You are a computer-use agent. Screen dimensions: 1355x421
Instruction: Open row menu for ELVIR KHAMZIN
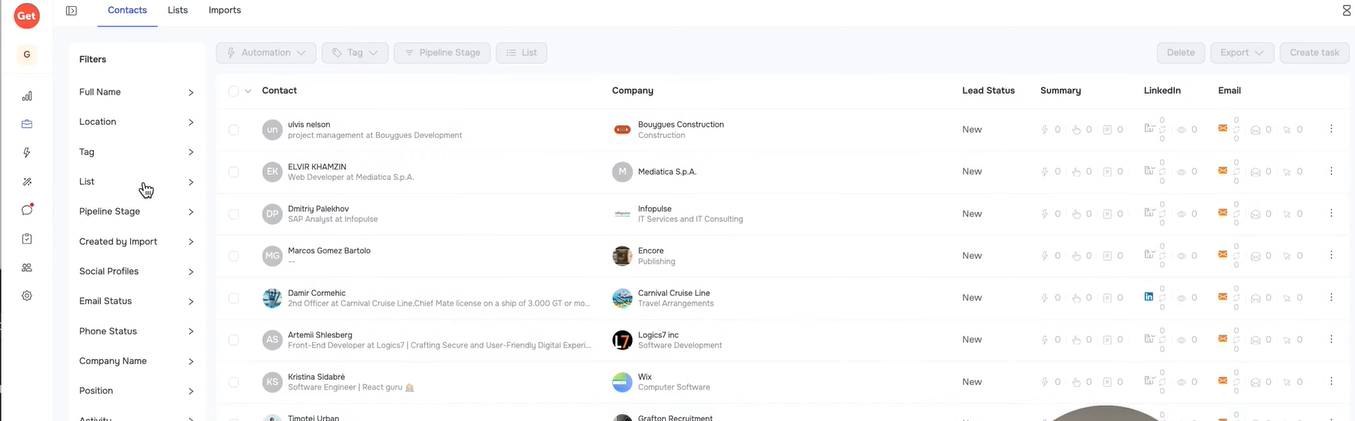pos(1331,171)
